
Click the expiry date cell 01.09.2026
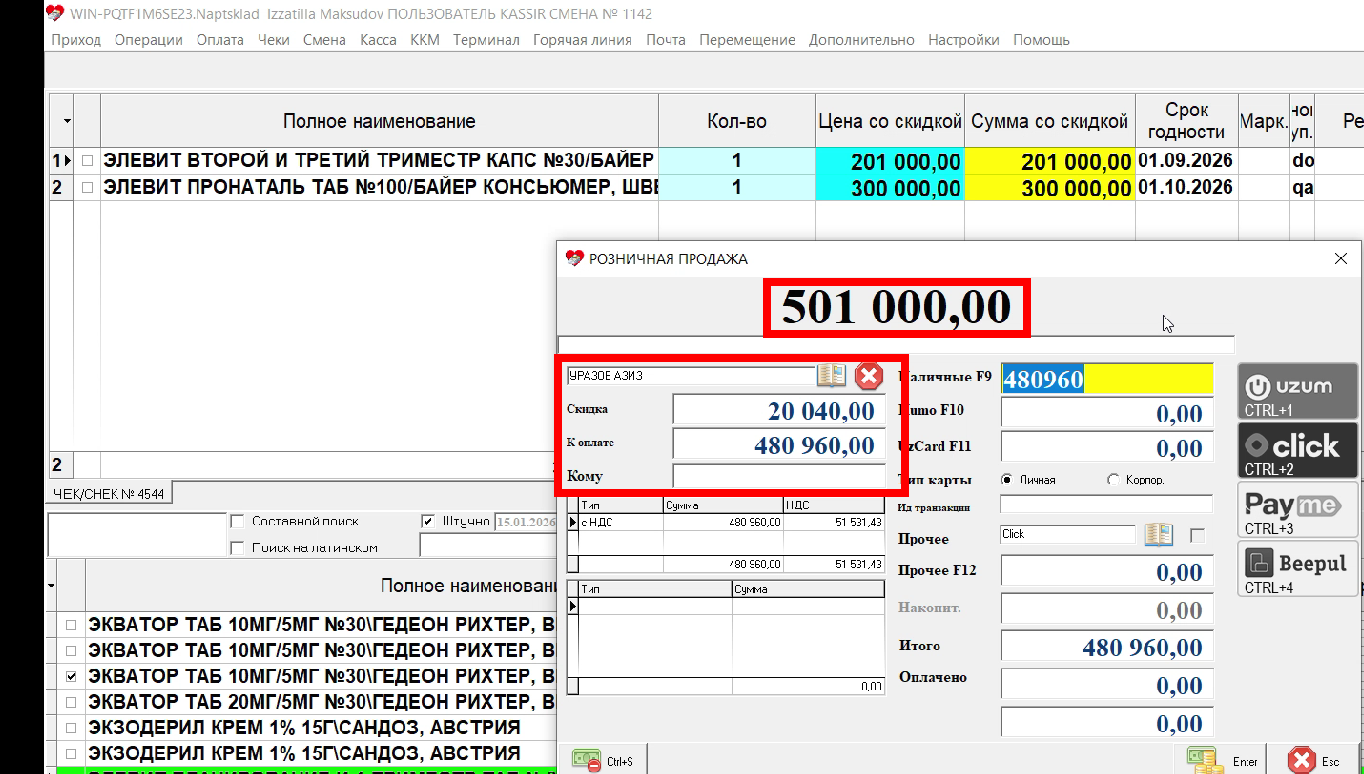1186,161
